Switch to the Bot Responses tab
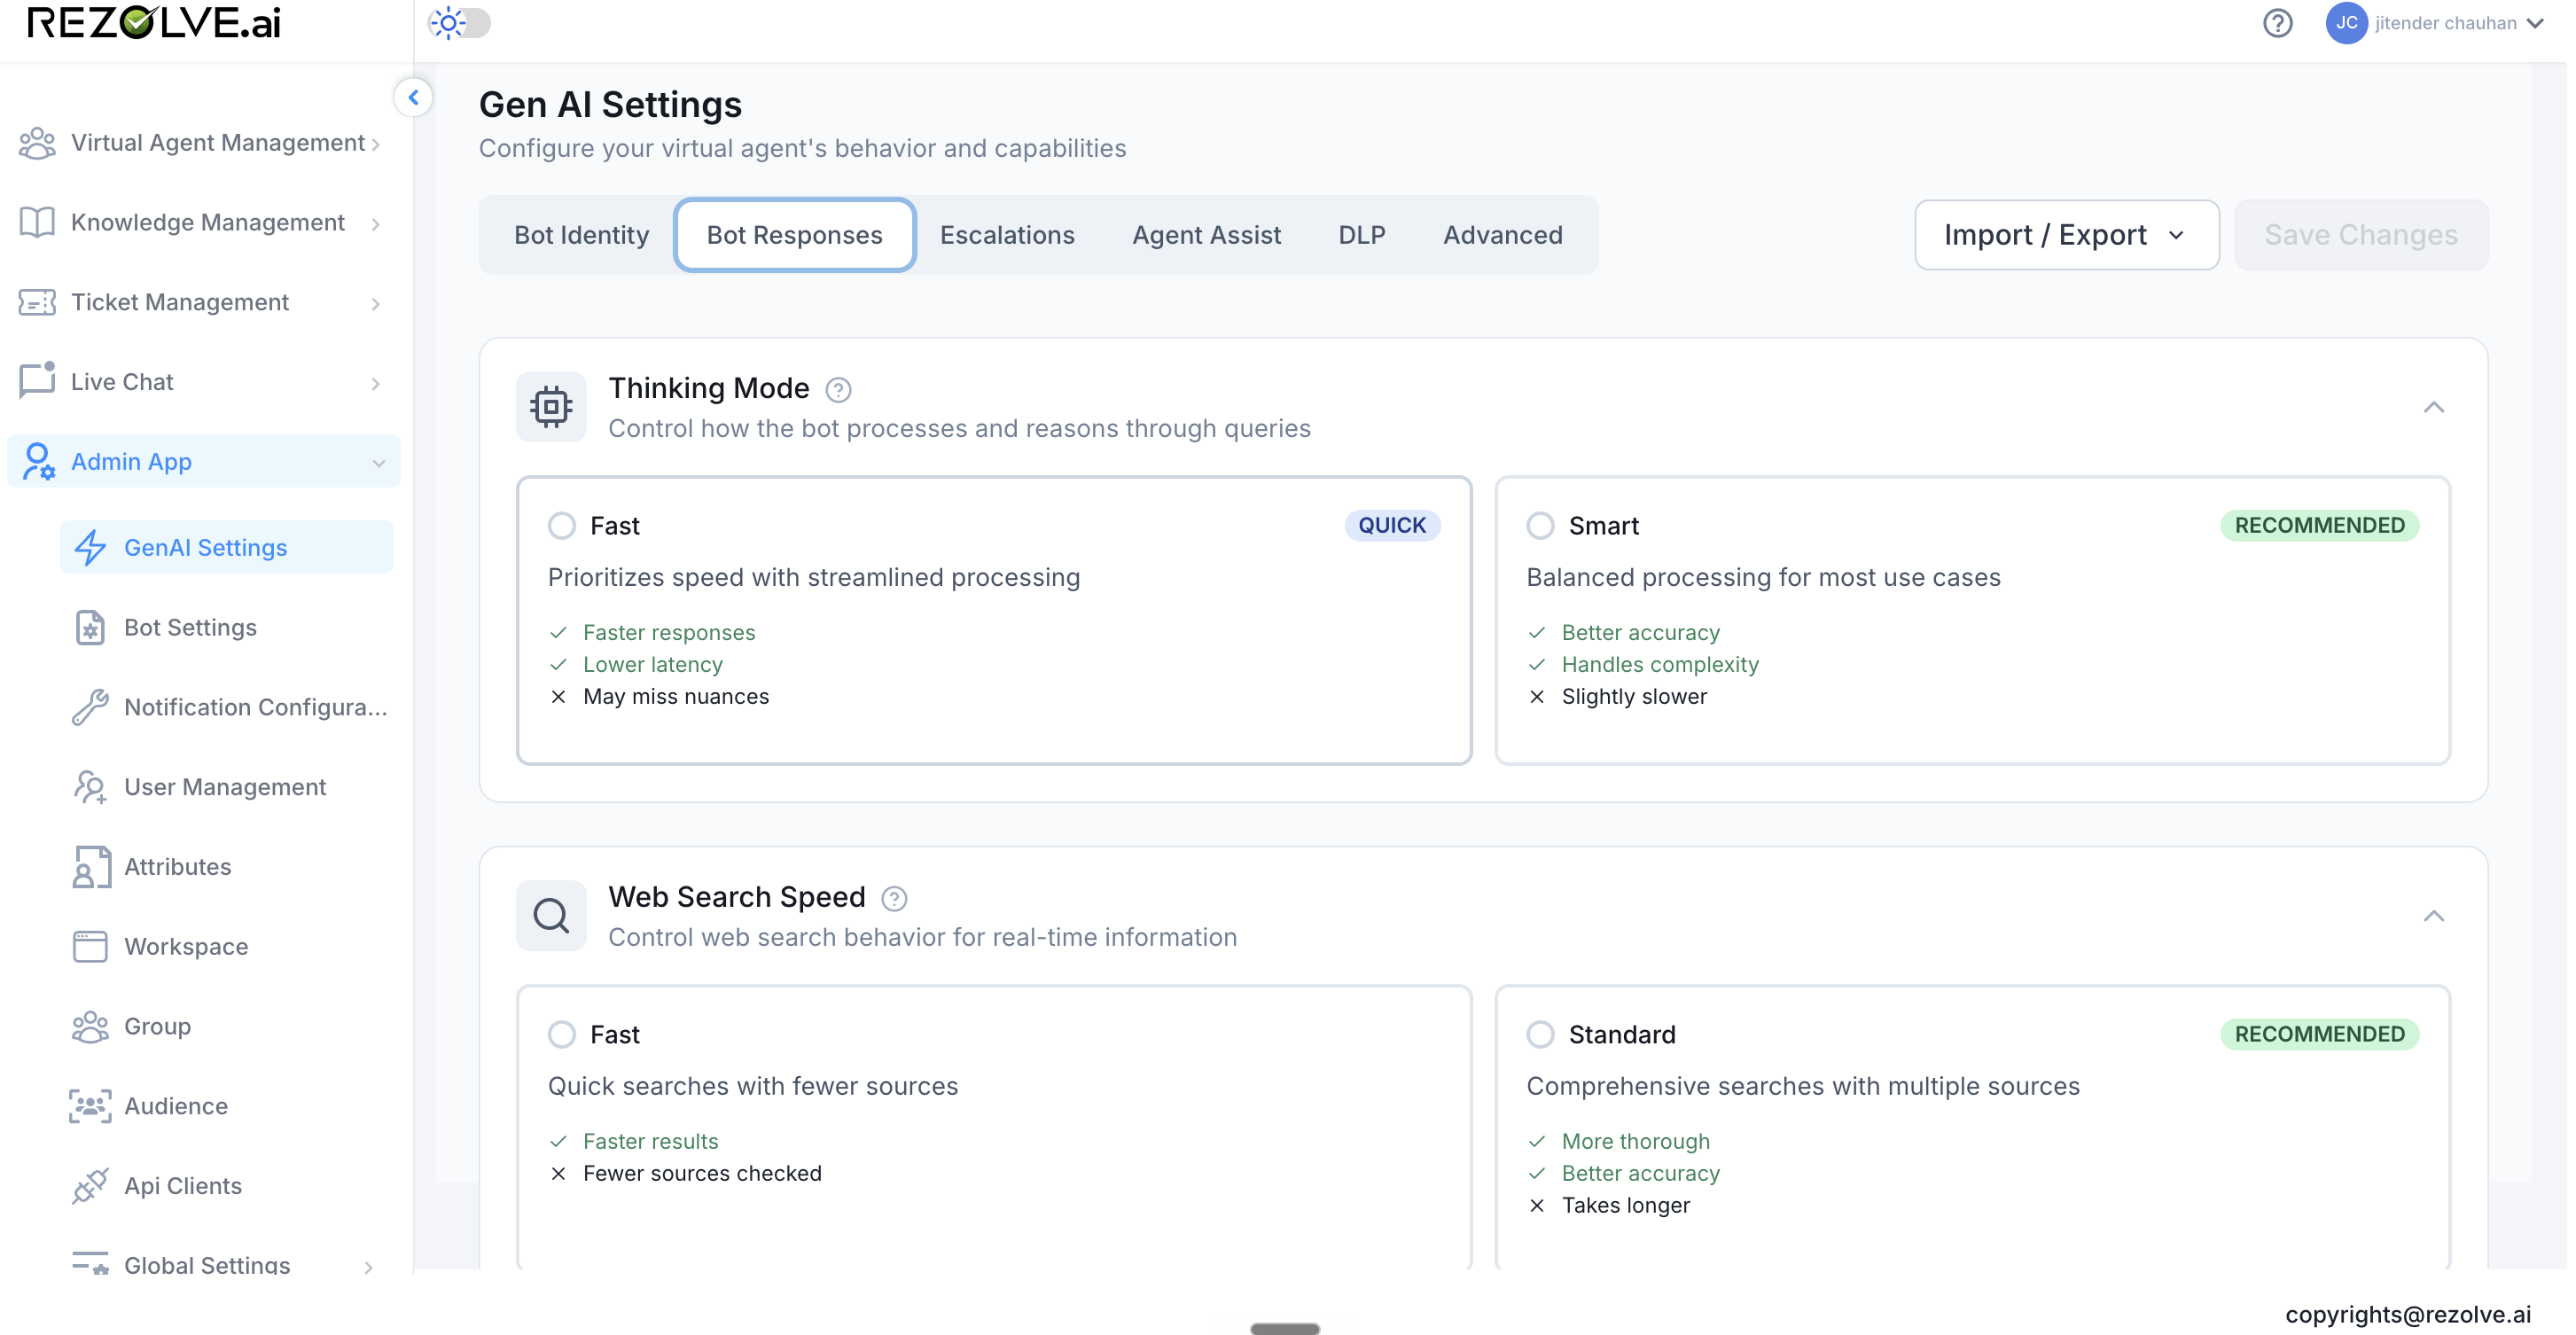 (x=794, y=235)
